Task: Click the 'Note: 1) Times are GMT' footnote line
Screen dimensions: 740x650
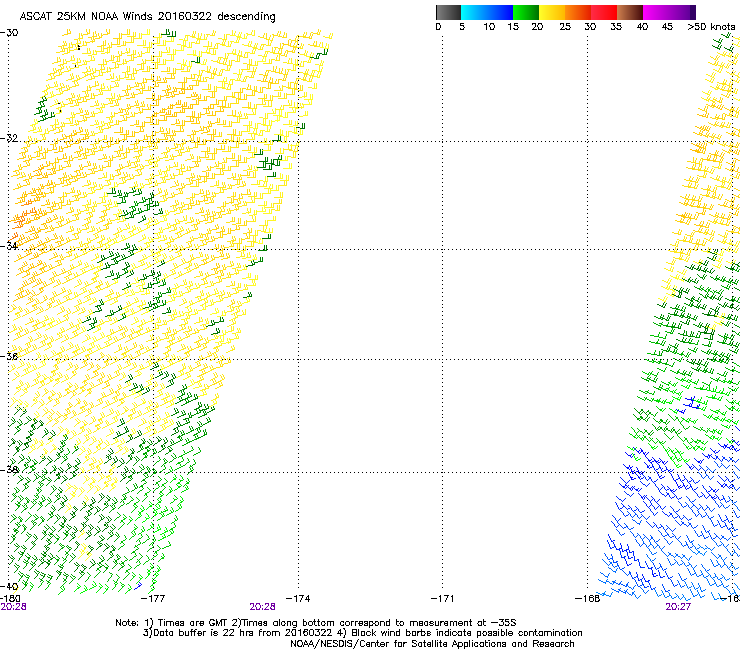Action: pyautogui.click(x=316, y=623)
